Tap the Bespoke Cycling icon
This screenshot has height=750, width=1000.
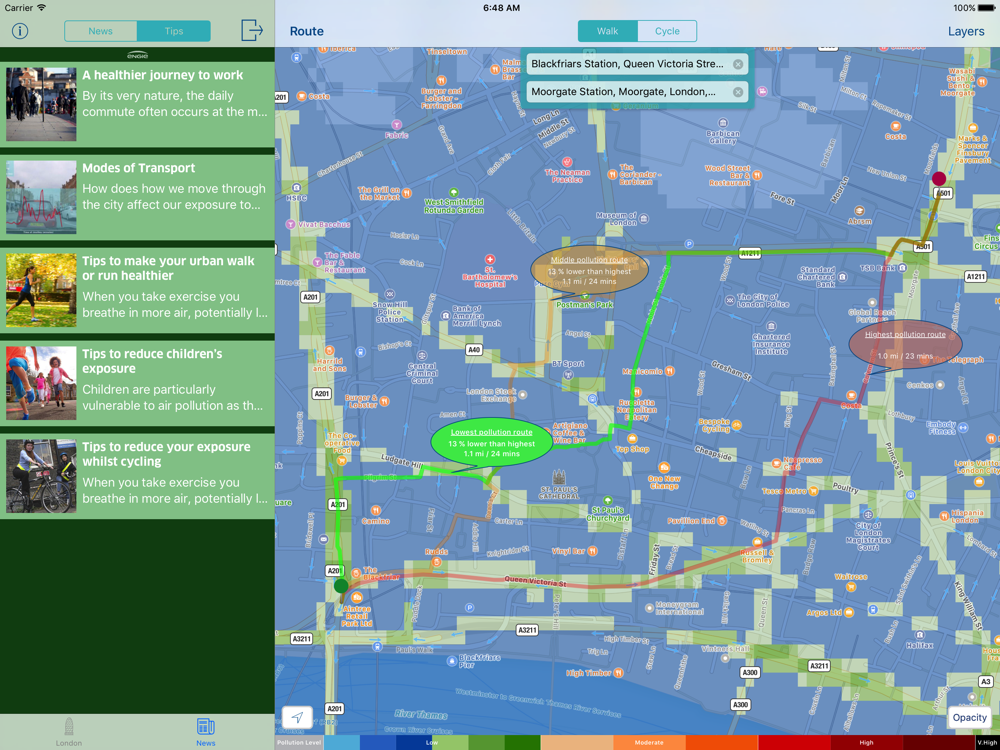click(737, 425)
